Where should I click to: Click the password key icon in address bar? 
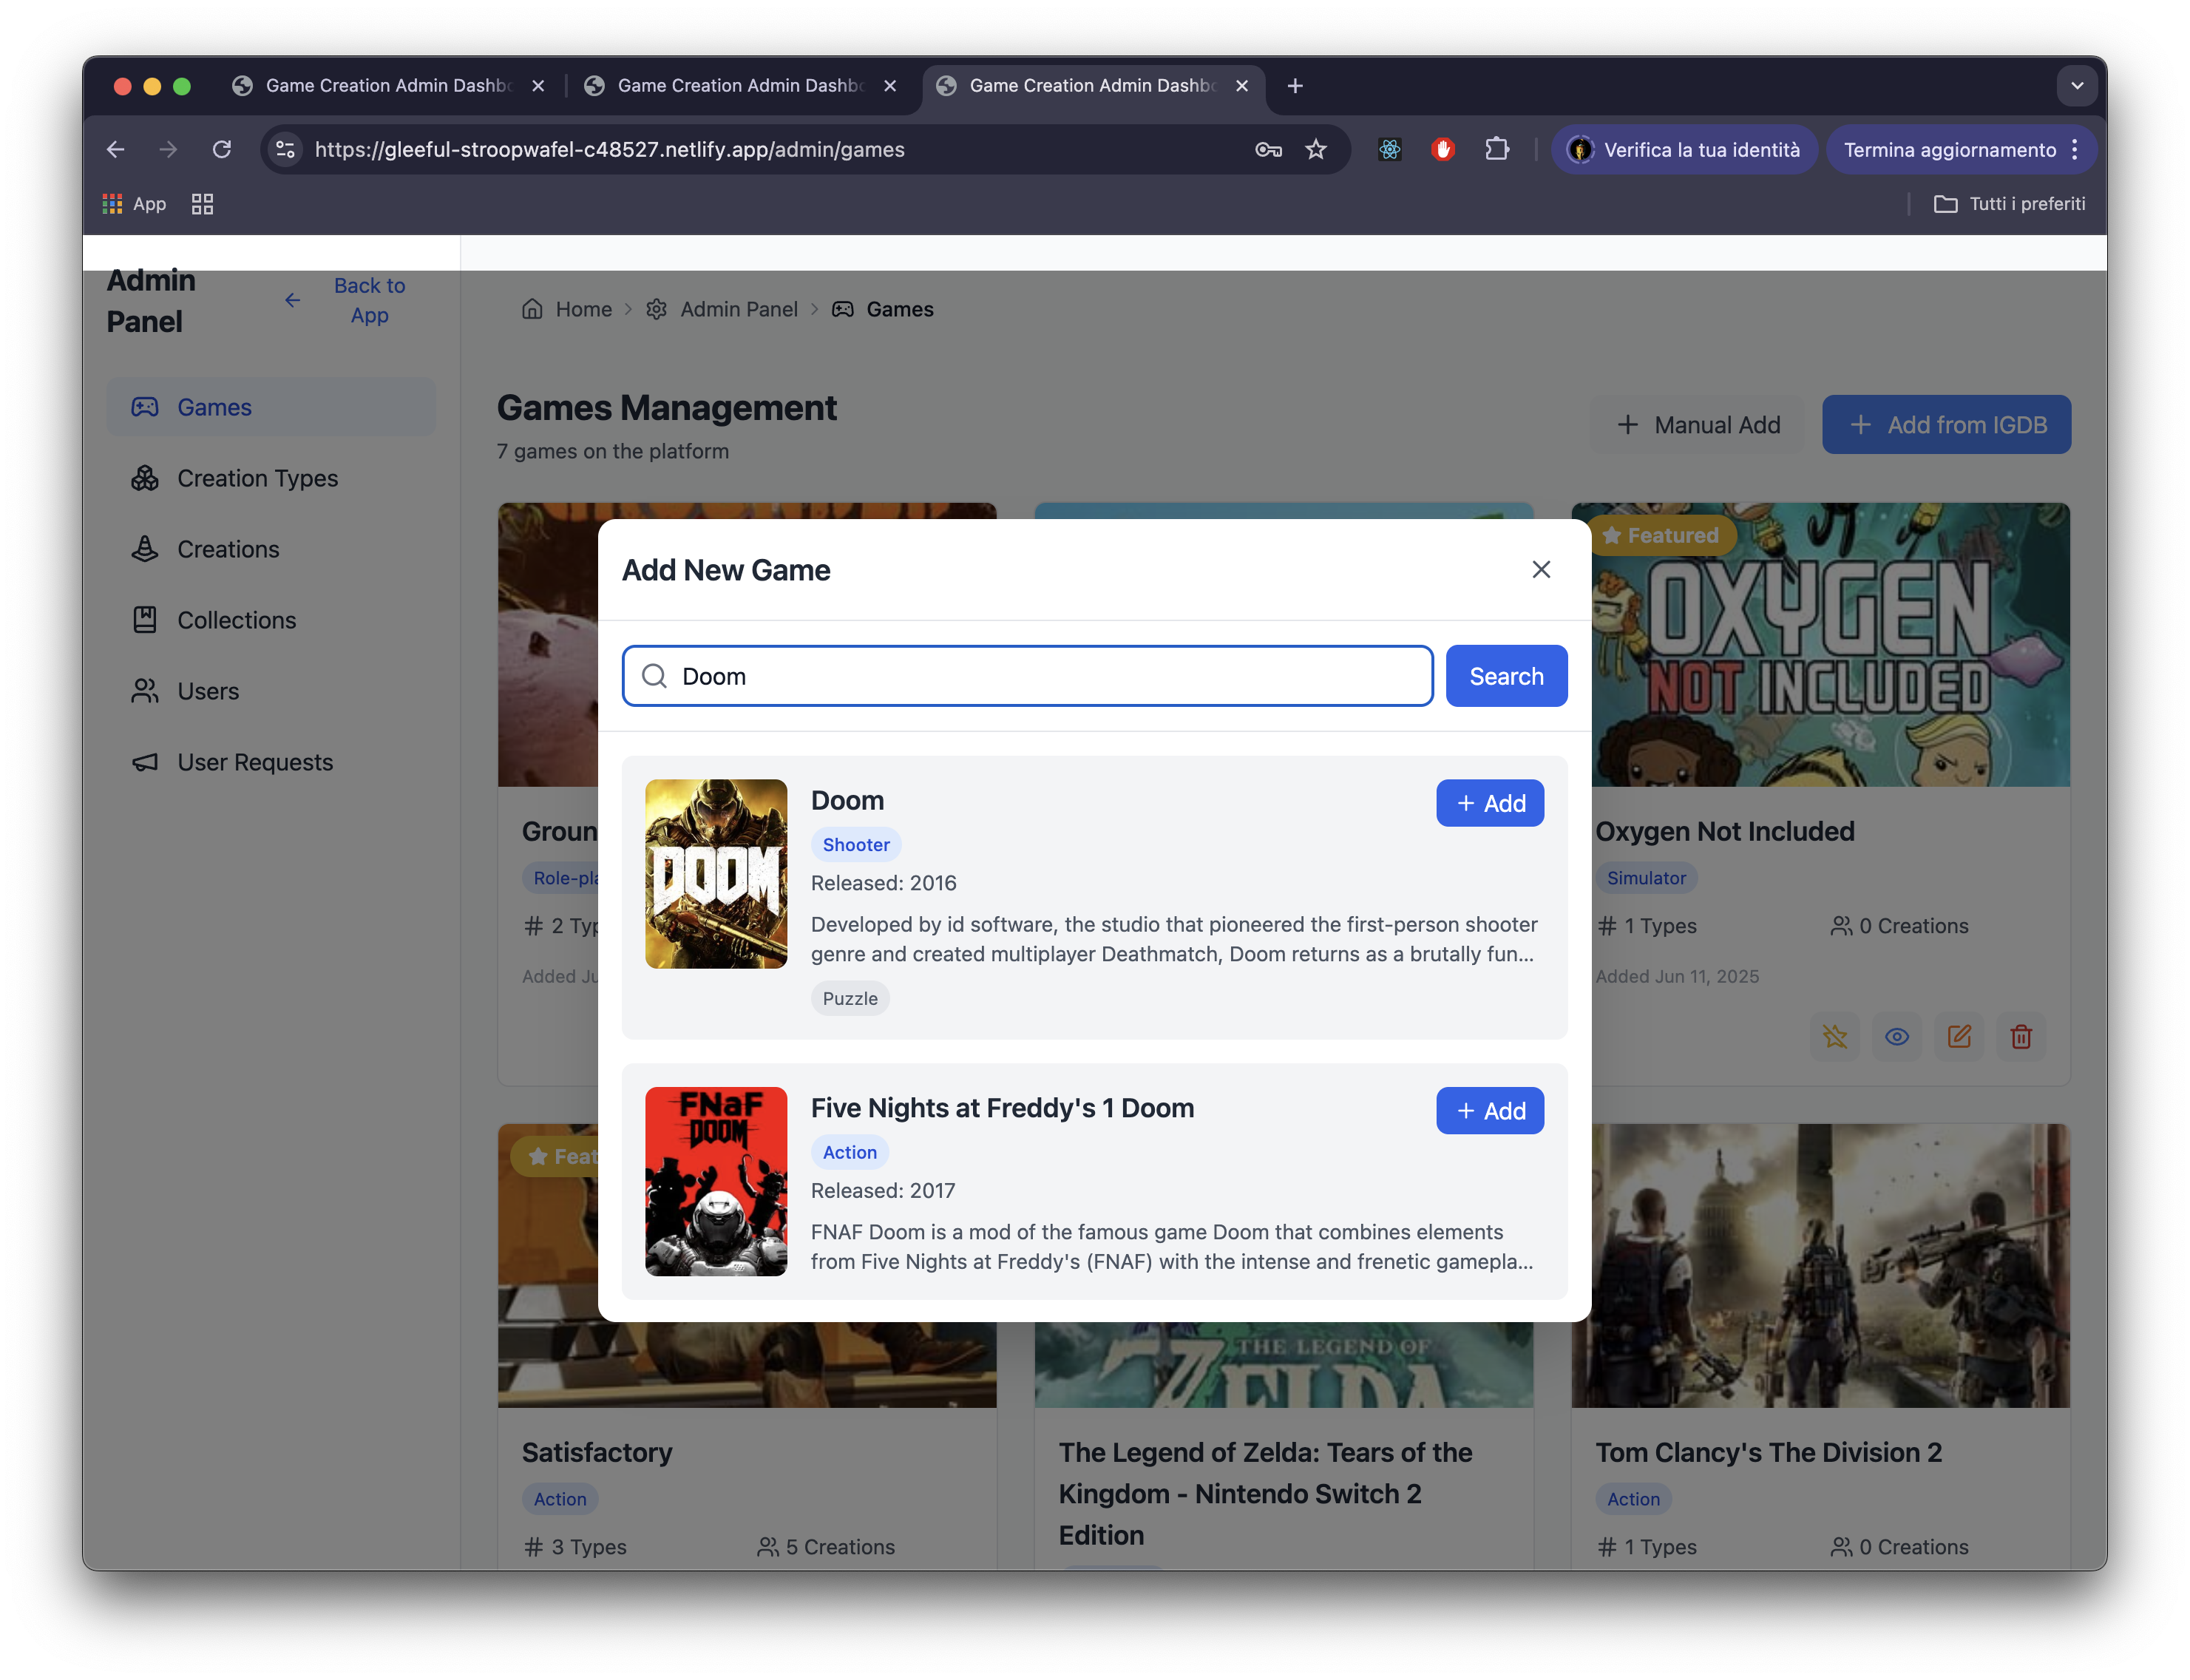(1267, 149)
